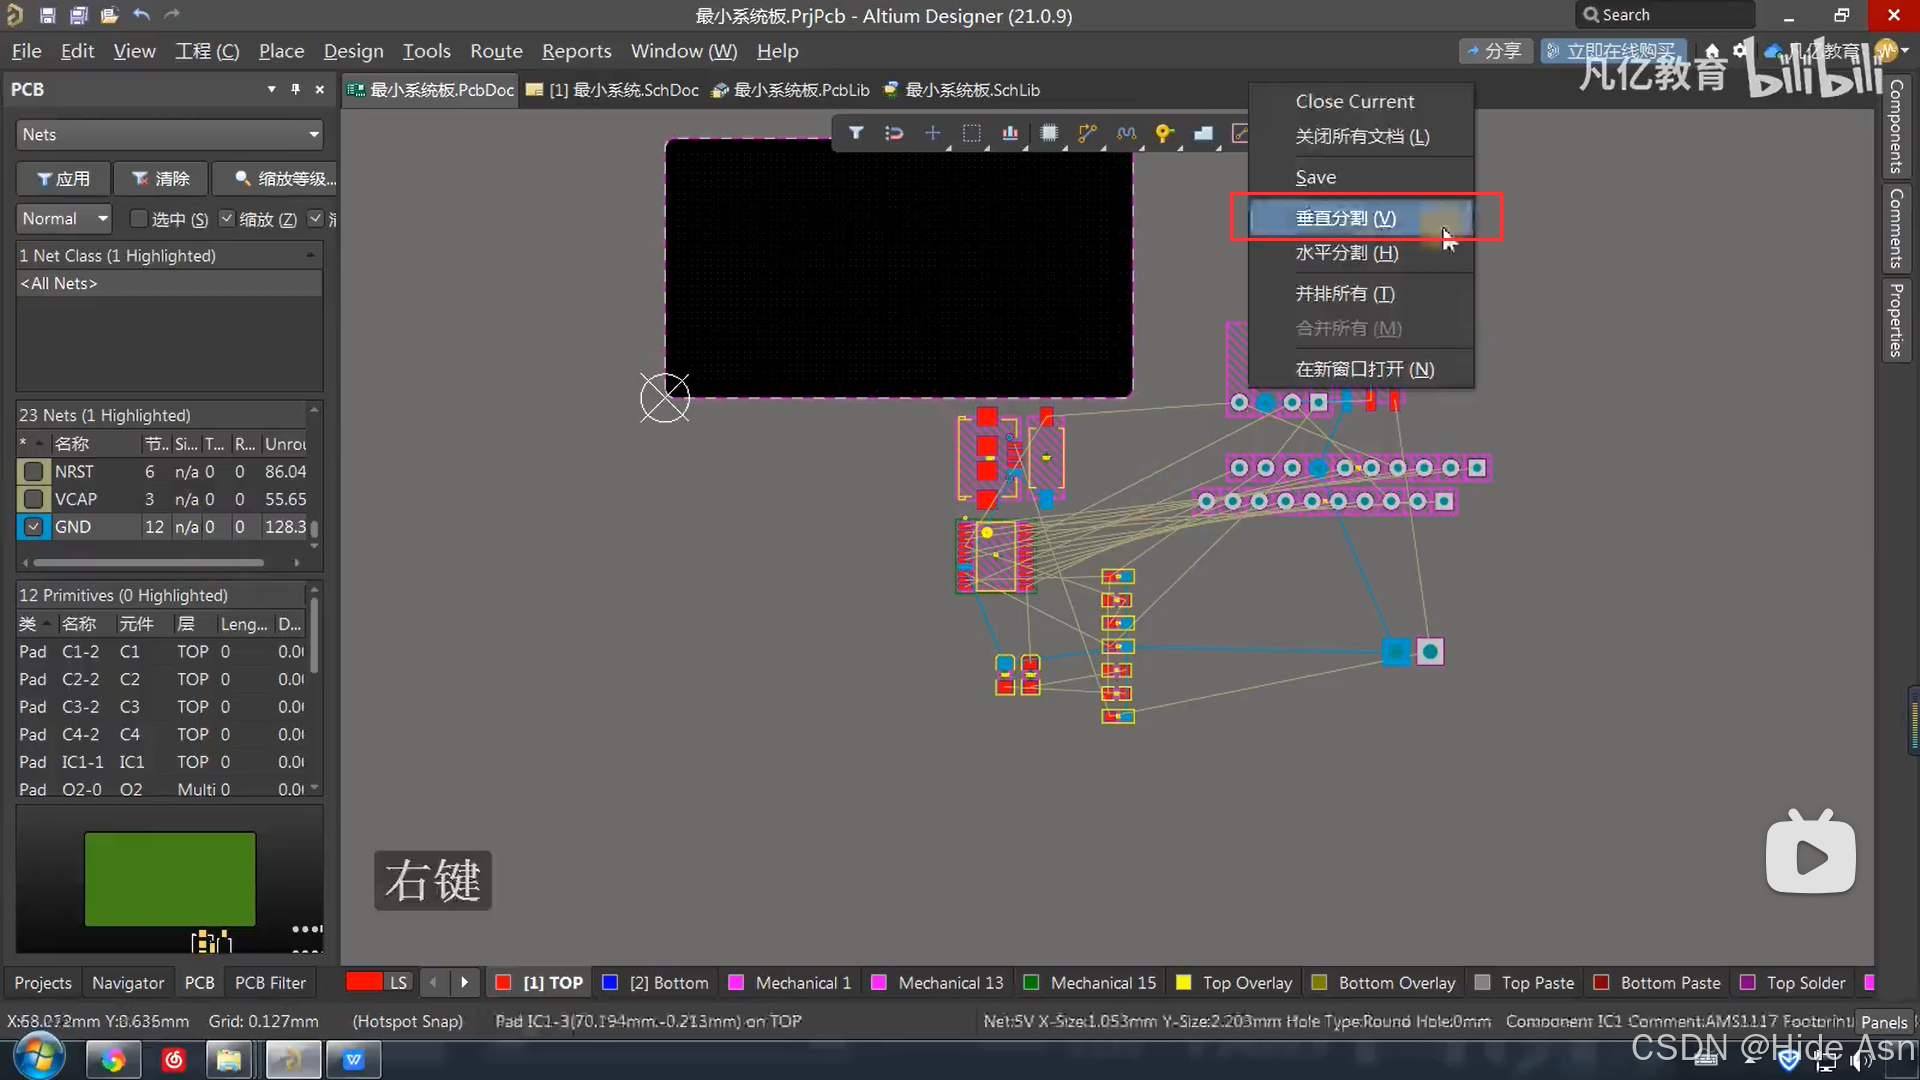This screenshot has width=1920, height=1080.
Task: Open the PCB panel options arrow
Action: pos(271,89)
